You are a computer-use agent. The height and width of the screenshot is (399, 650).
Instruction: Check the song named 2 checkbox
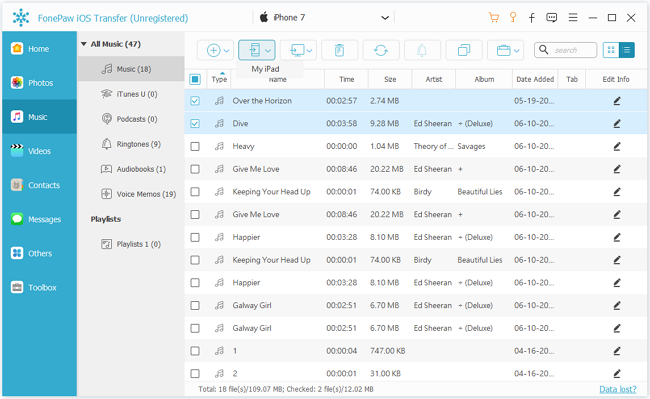[195, 374]
